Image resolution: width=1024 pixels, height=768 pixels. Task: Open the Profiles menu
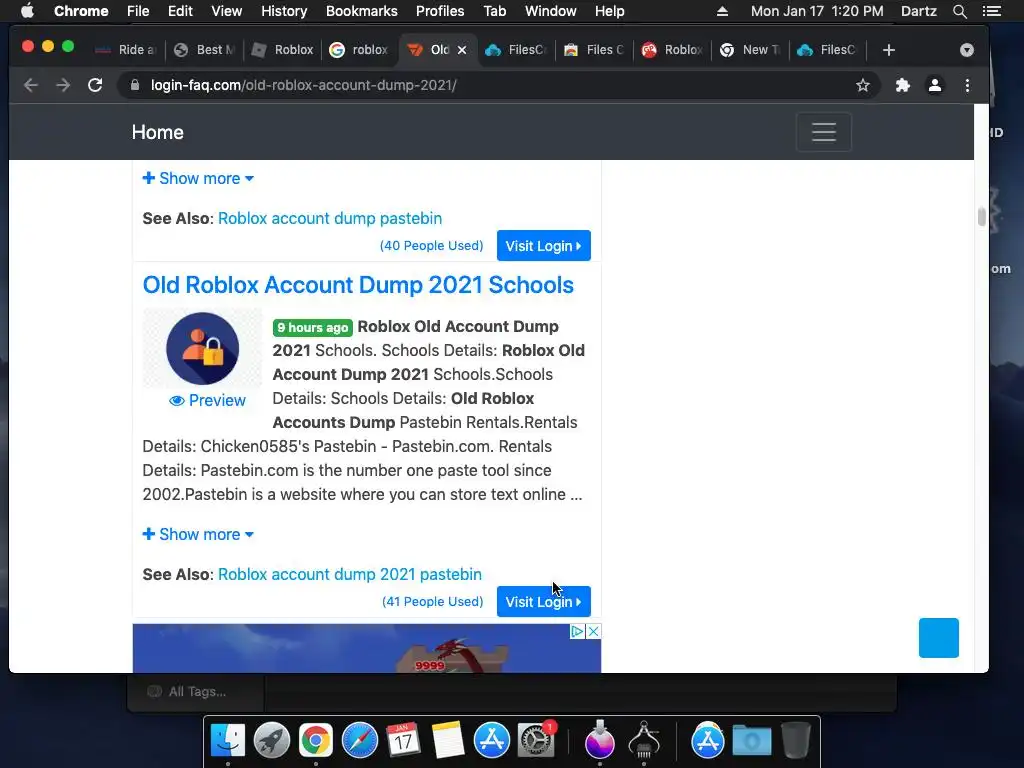coord(440,11)
